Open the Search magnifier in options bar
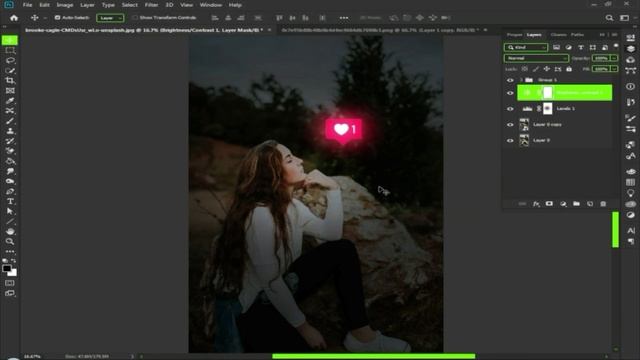The image size is (640, 360). click(x=609, y=18)
